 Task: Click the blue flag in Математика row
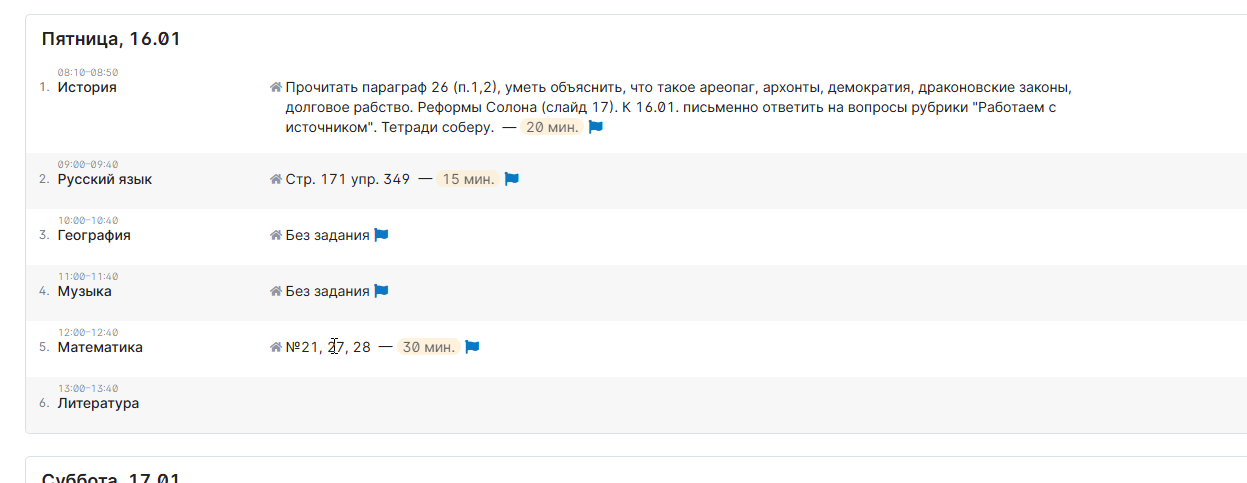pyautogui.click(x=473, y=347)
